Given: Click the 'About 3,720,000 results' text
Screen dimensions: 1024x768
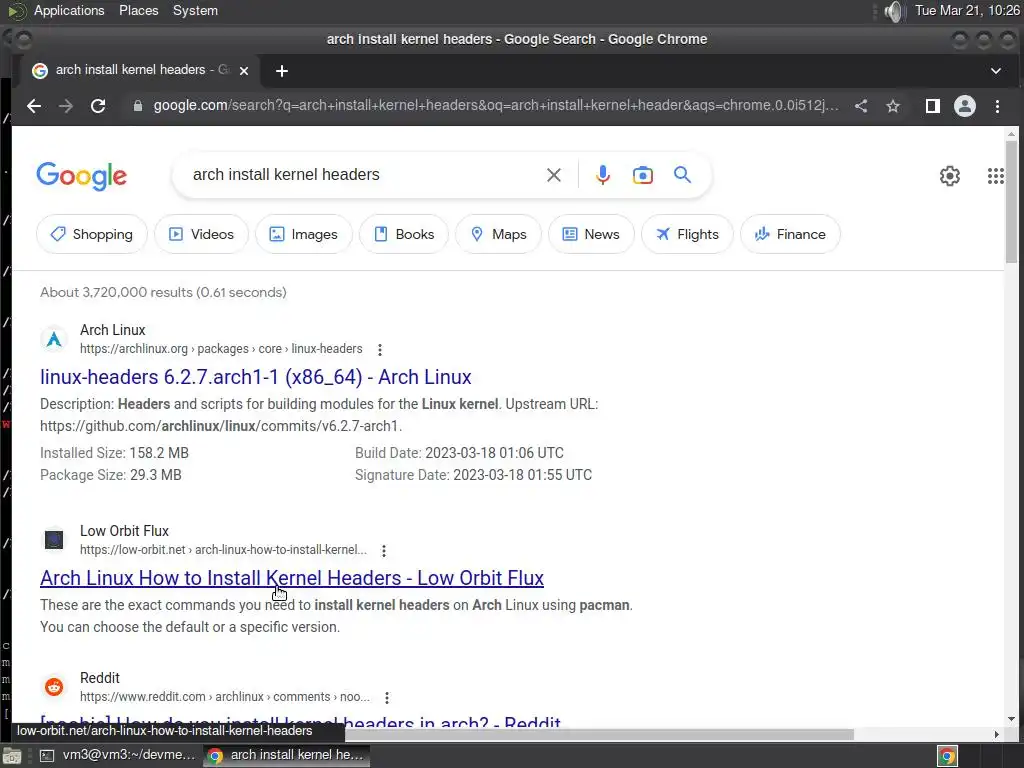Looking at the screenshot, I should point(163,293).
